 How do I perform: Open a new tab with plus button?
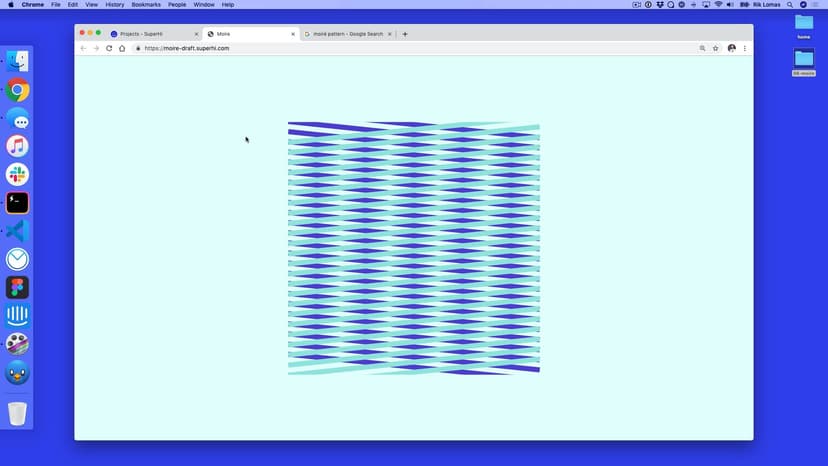click(405, 34)
